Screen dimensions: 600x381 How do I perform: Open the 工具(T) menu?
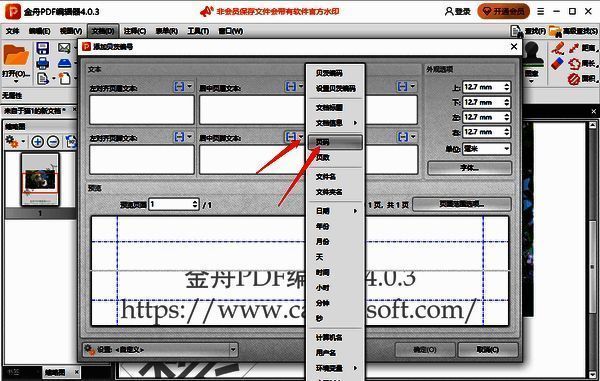click(198, 31)
